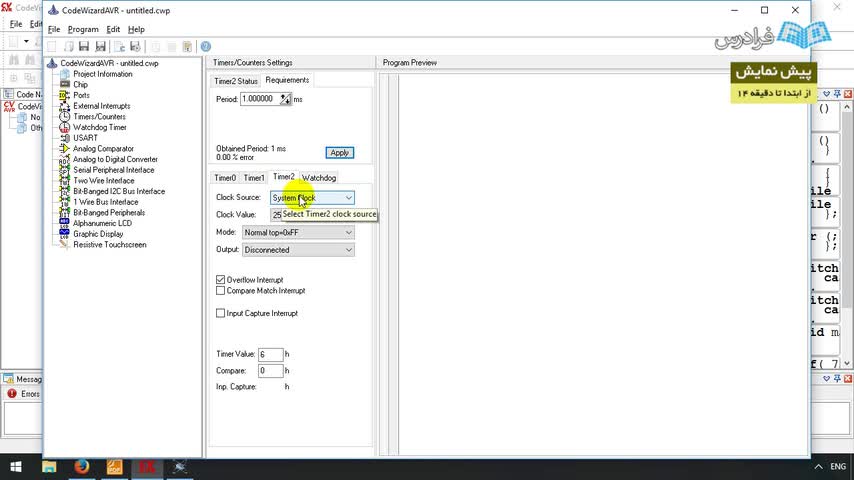The width and height of the screenshot is (854, 480).
Task: Open the File menu in CodeWizardAVR
Action: [54, 29]
